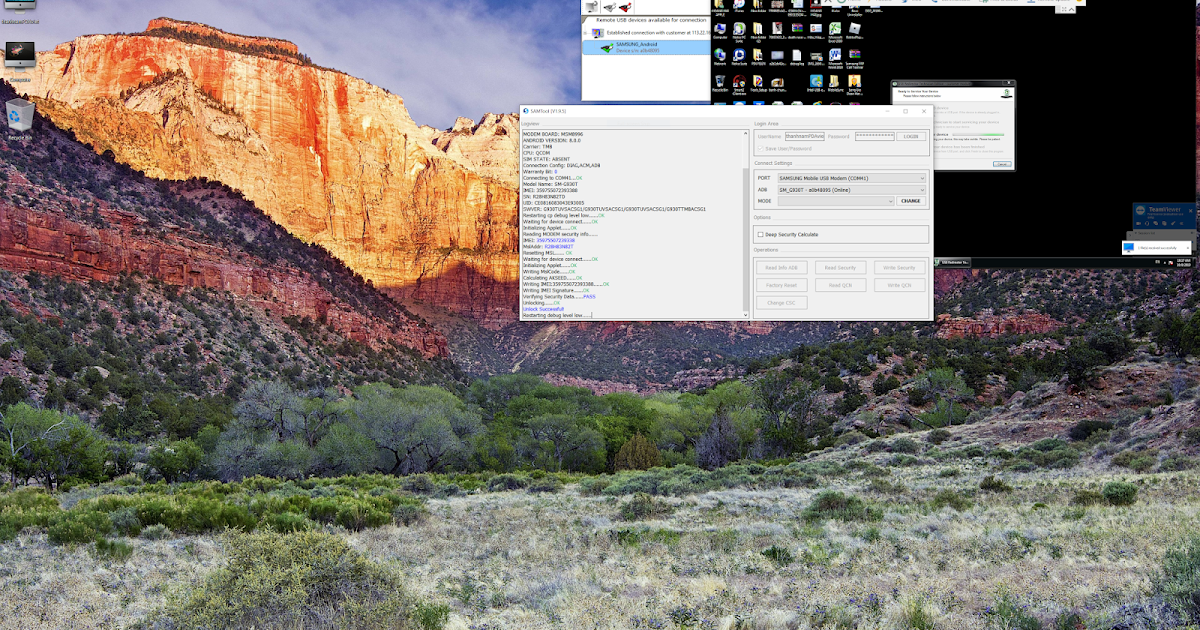The width and height of the screenshot is (1200, 630).
Task: Click the UserName input field
Action: [x=804, y=136]
